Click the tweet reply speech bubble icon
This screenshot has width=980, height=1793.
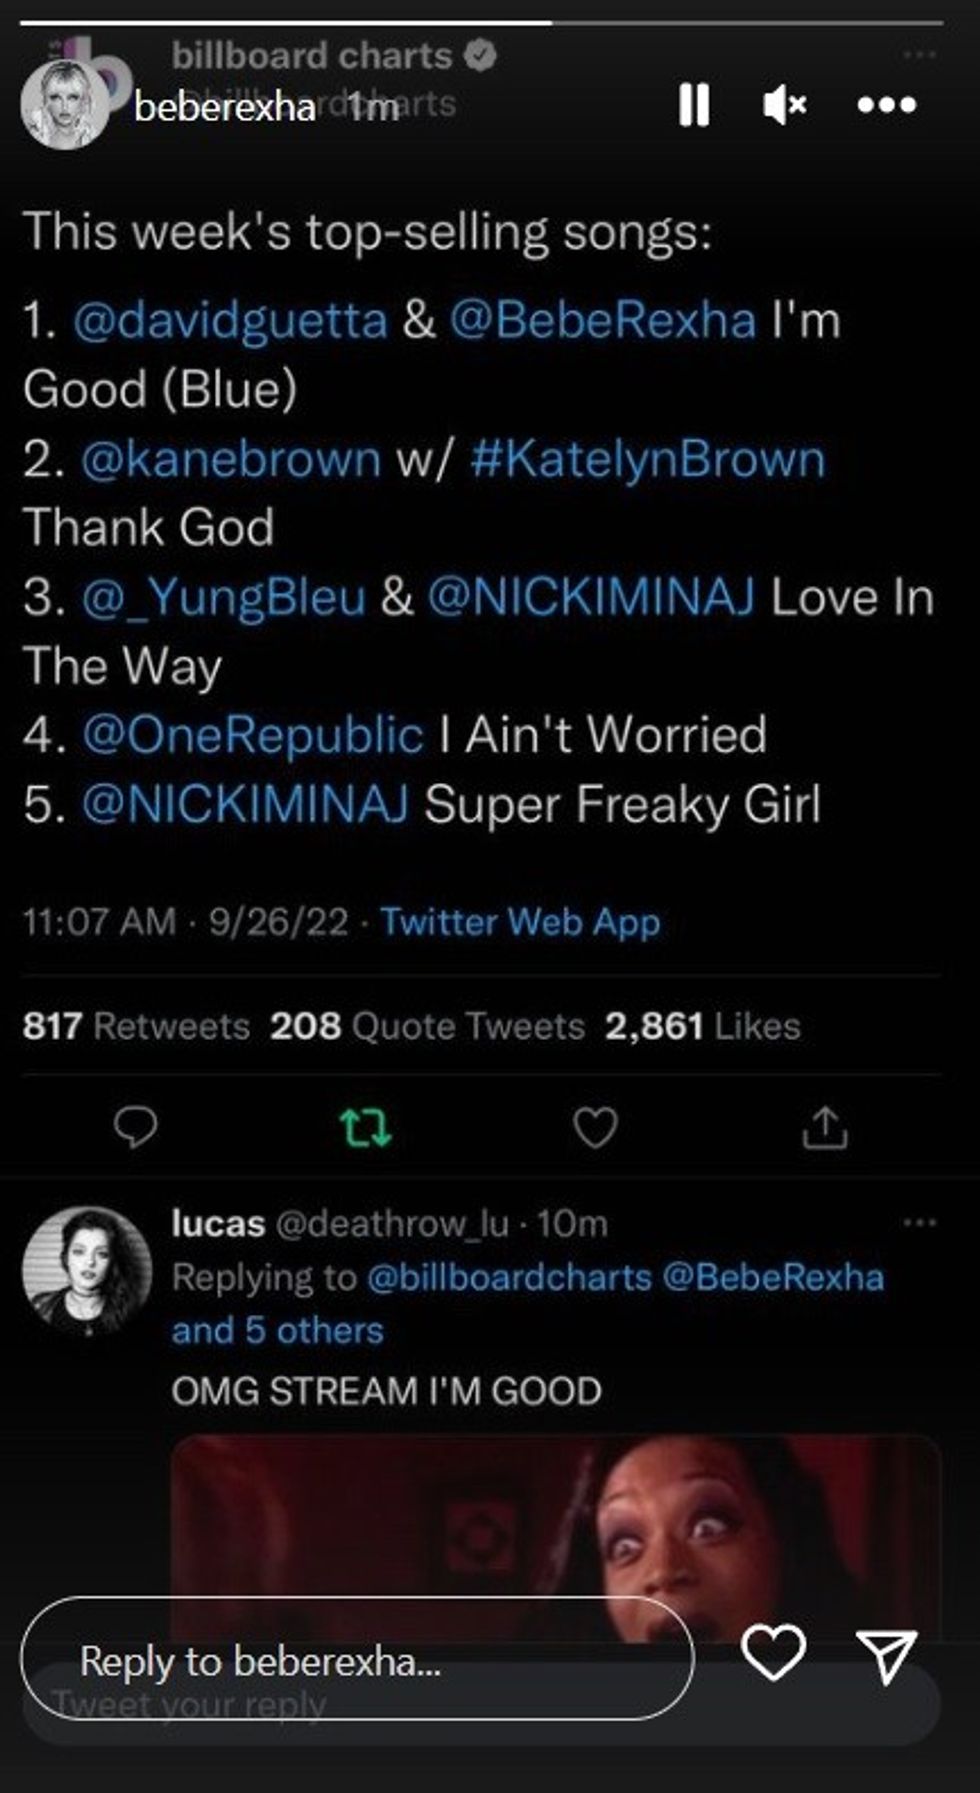135,1127
